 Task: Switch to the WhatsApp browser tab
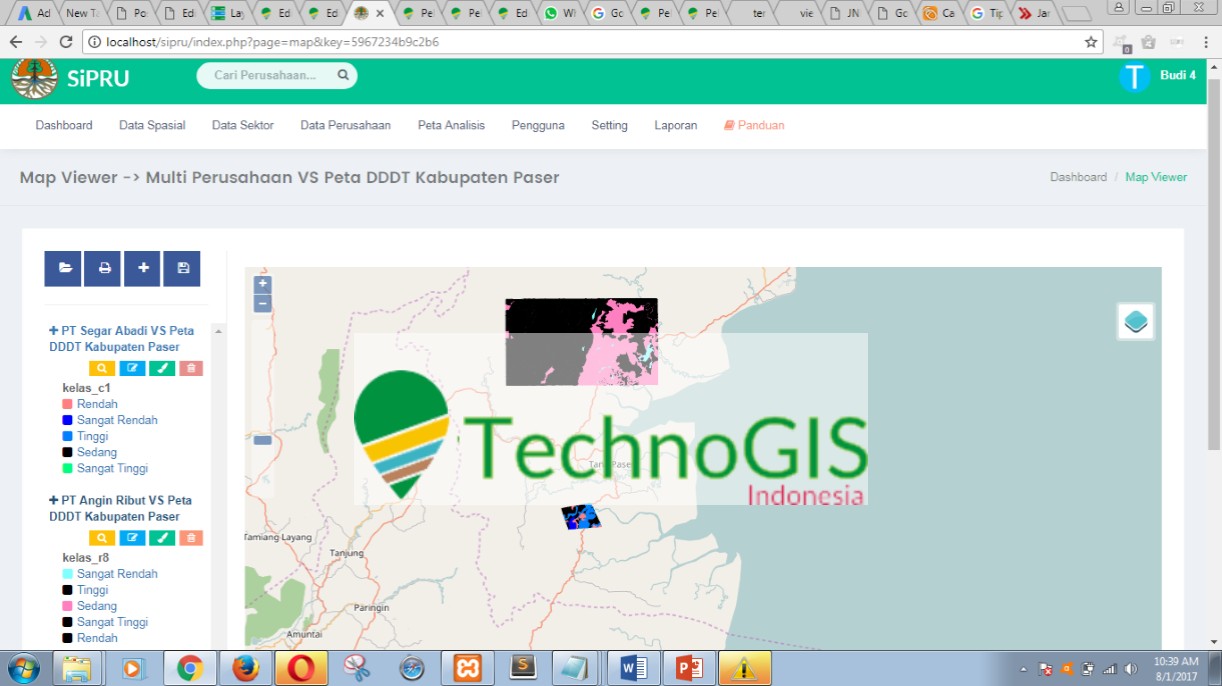point(560,13)
